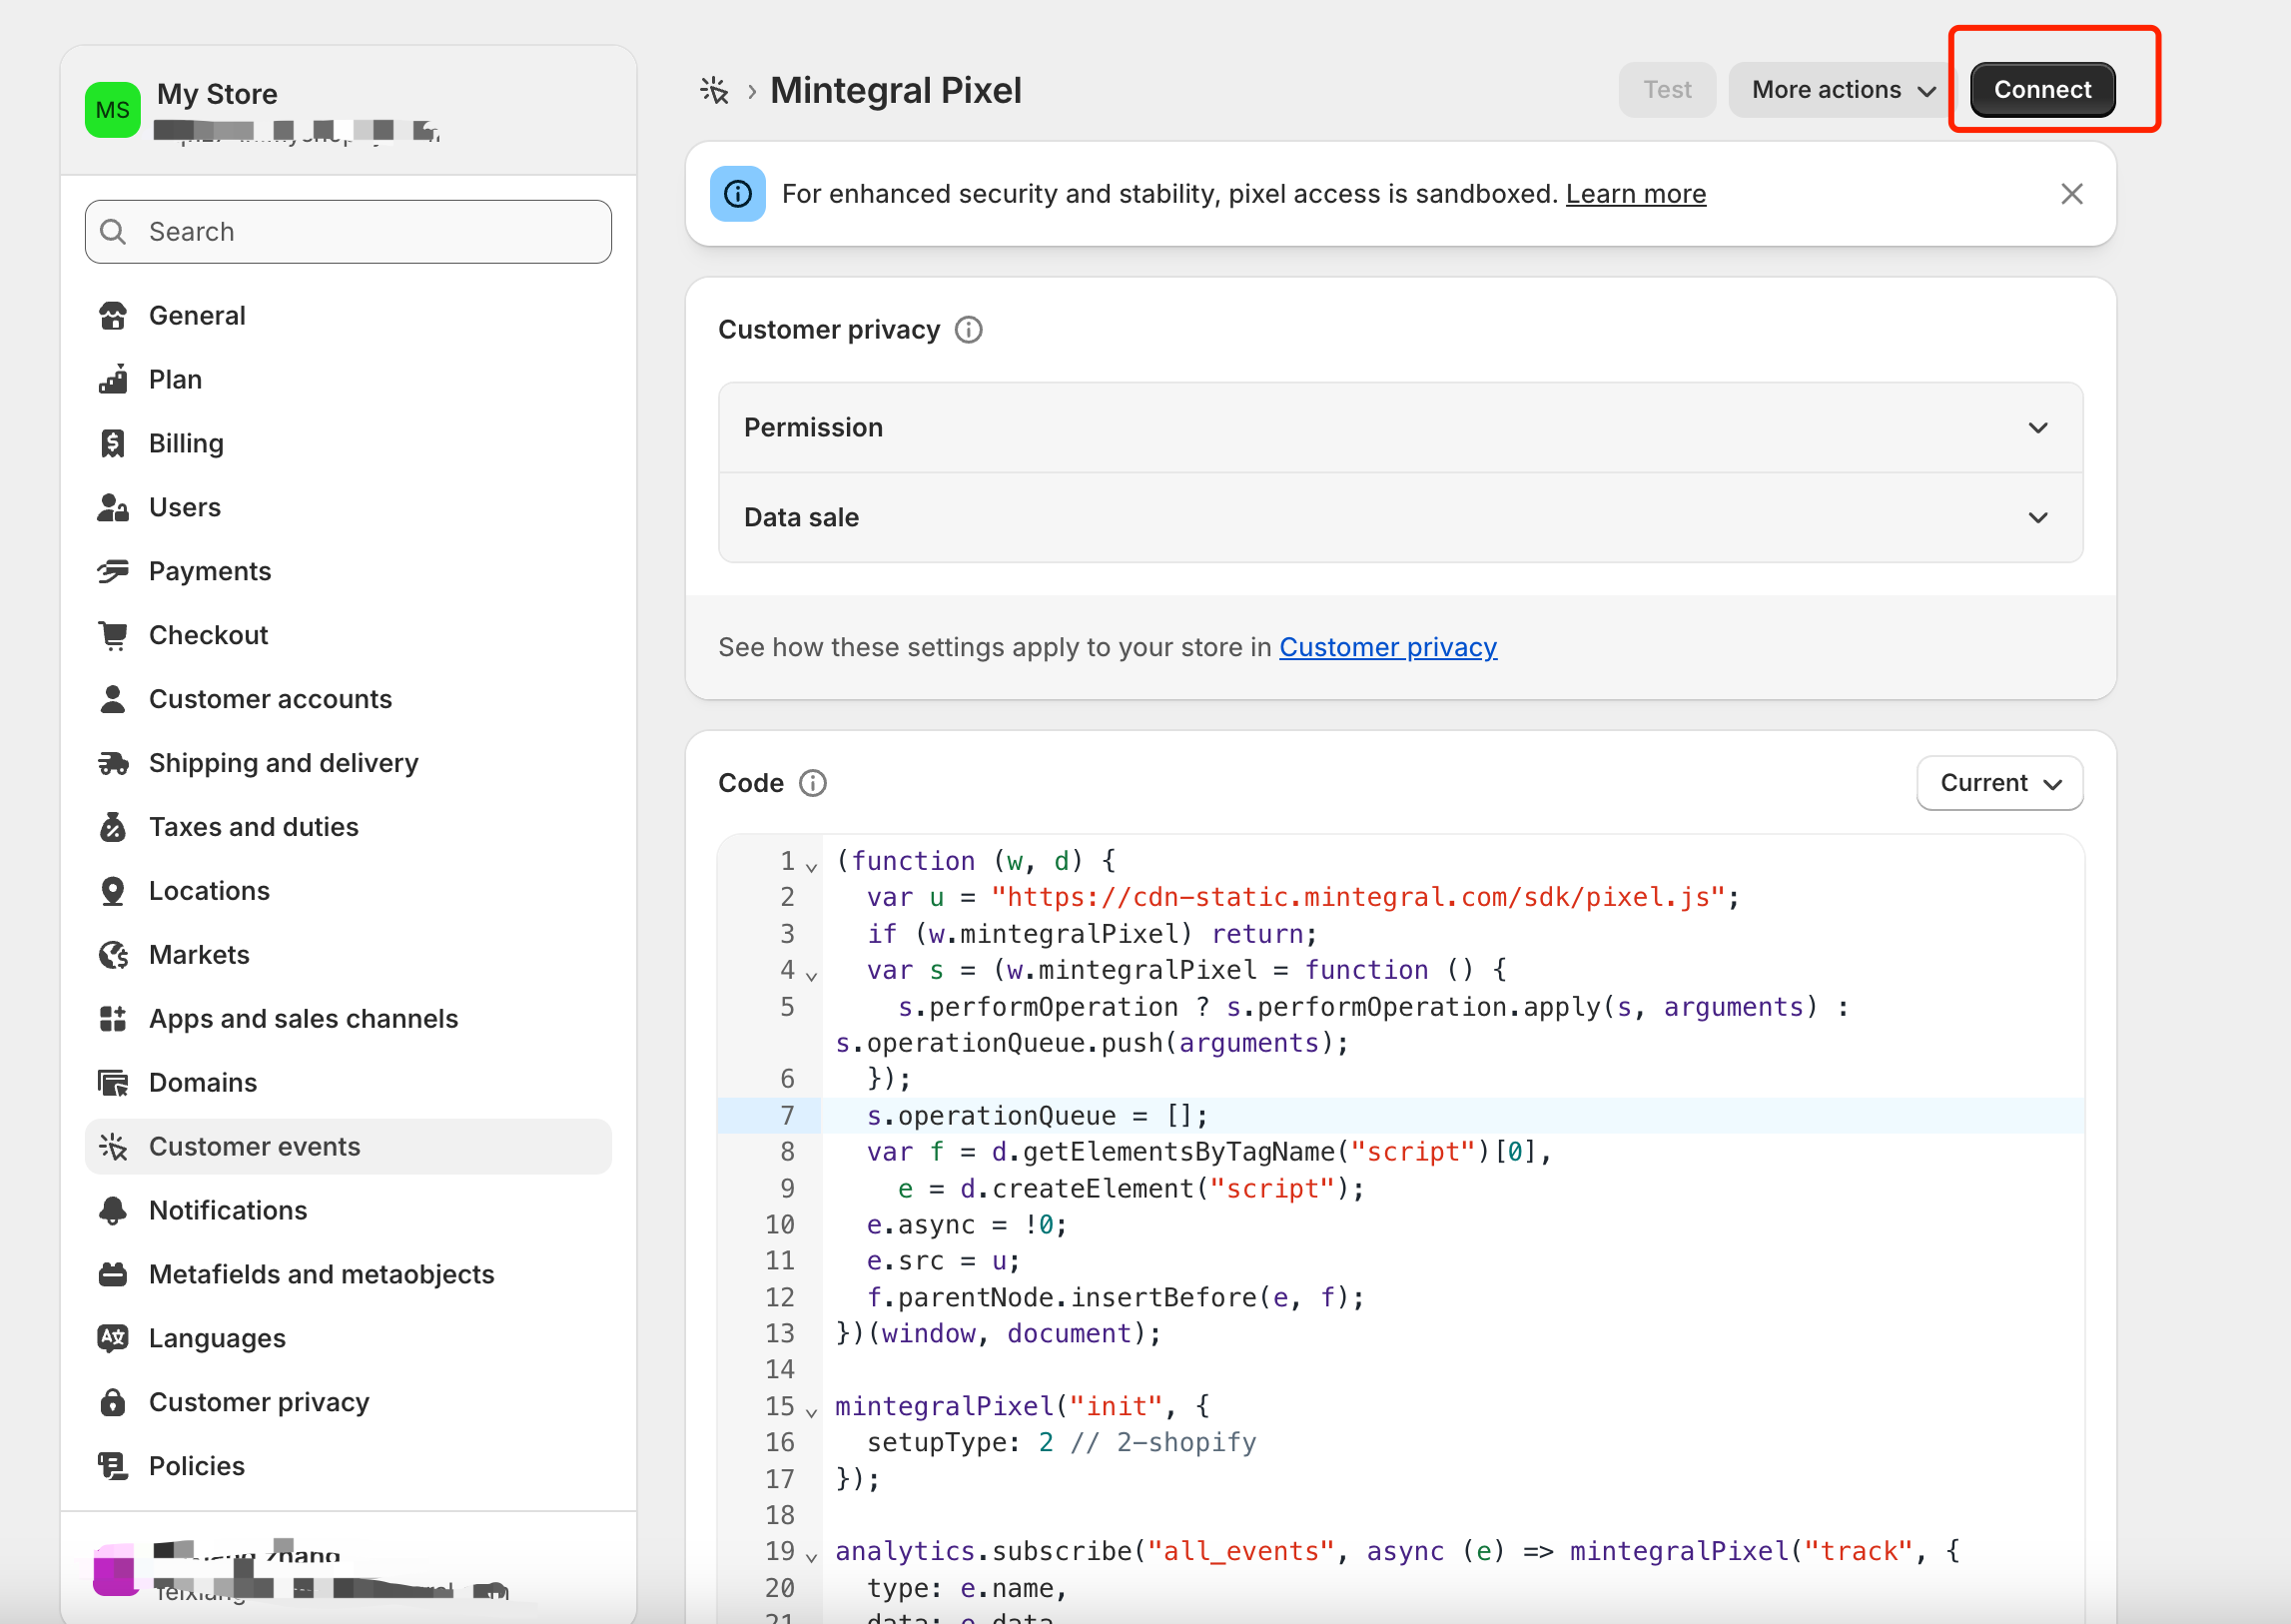Open the More actions dropdown

click(x=1843, y=90)
